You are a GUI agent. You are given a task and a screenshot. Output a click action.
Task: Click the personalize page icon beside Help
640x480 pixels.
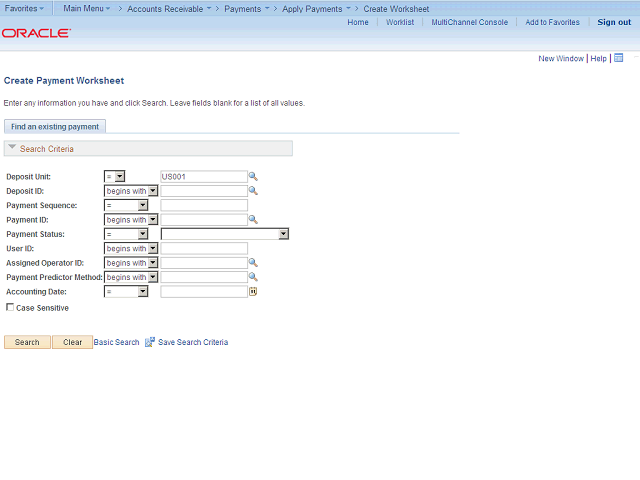[619, 58]
